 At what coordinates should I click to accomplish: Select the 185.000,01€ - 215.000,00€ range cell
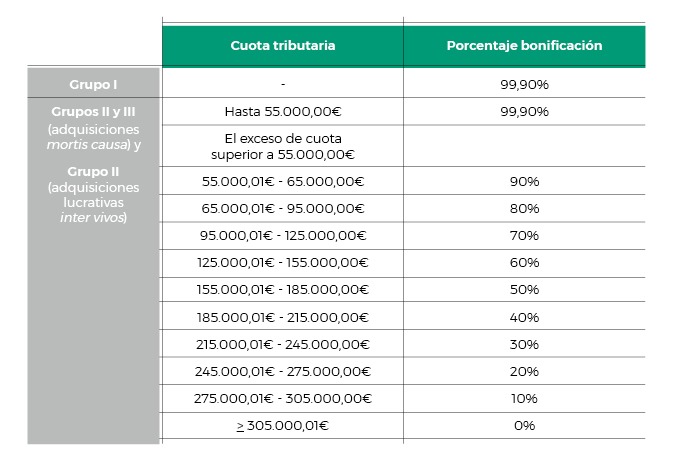pyautogui.click(x=282, y=316)
